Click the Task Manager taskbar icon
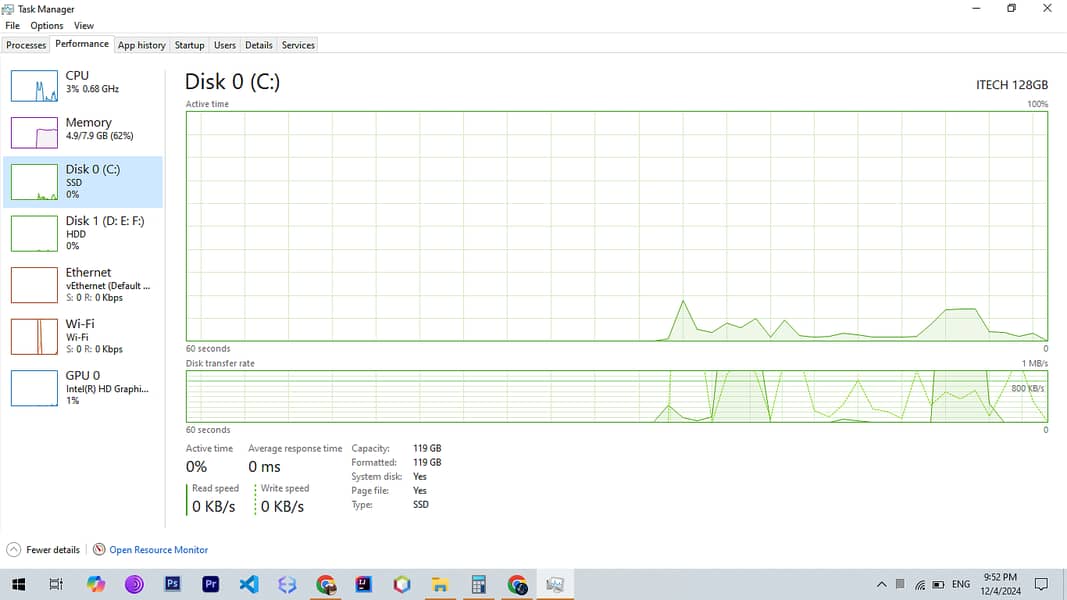 (x=555, y=584)
